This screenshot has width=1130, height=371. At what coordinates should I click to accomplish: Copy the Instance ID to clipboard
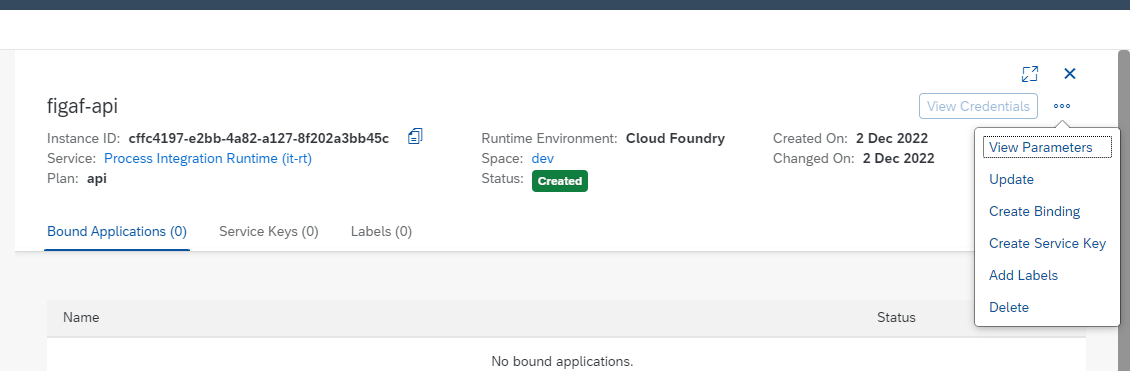pos(415,135)
